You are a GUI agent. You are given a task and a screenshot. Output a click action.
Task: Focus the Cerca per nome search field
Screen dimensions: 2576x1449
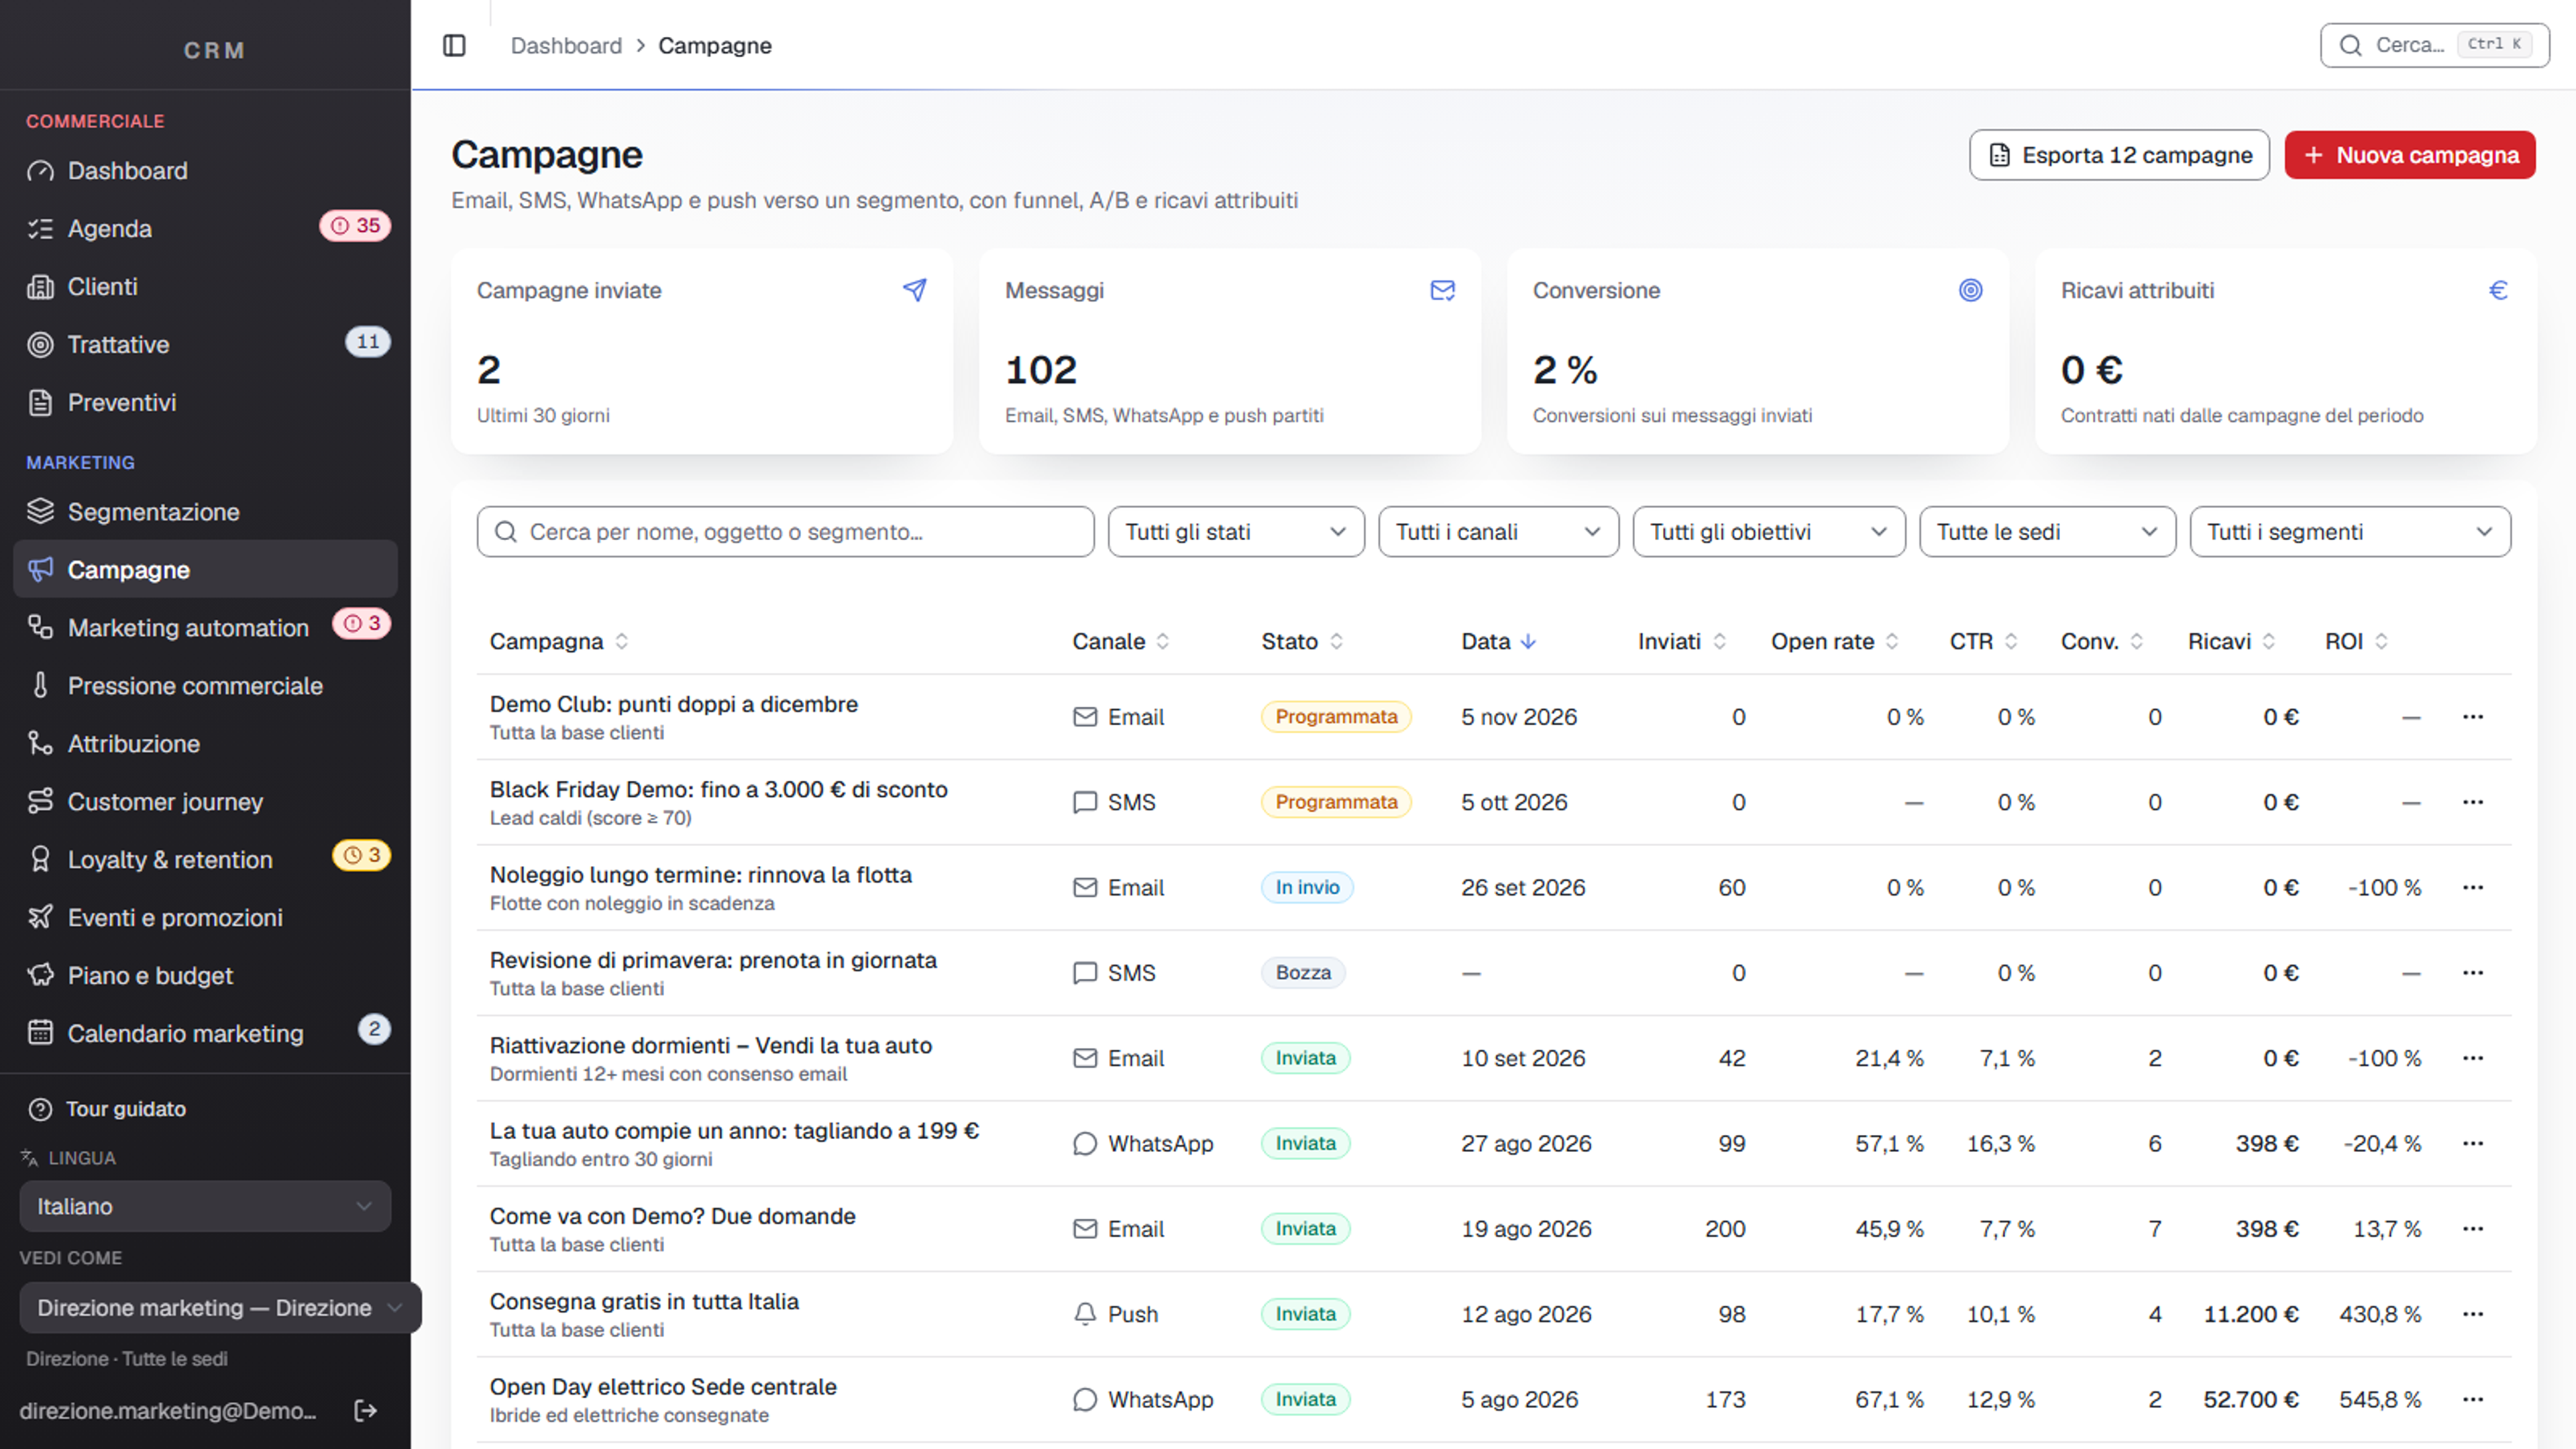[785, 532]
